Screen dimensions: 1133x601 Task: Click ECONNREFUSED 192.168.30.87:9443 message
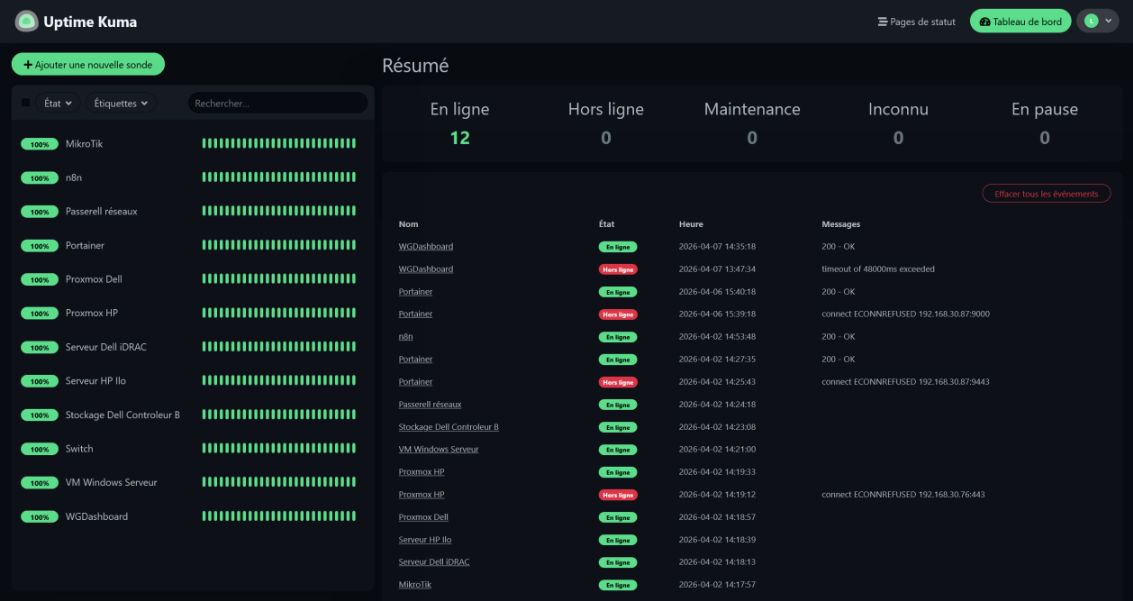905,381
